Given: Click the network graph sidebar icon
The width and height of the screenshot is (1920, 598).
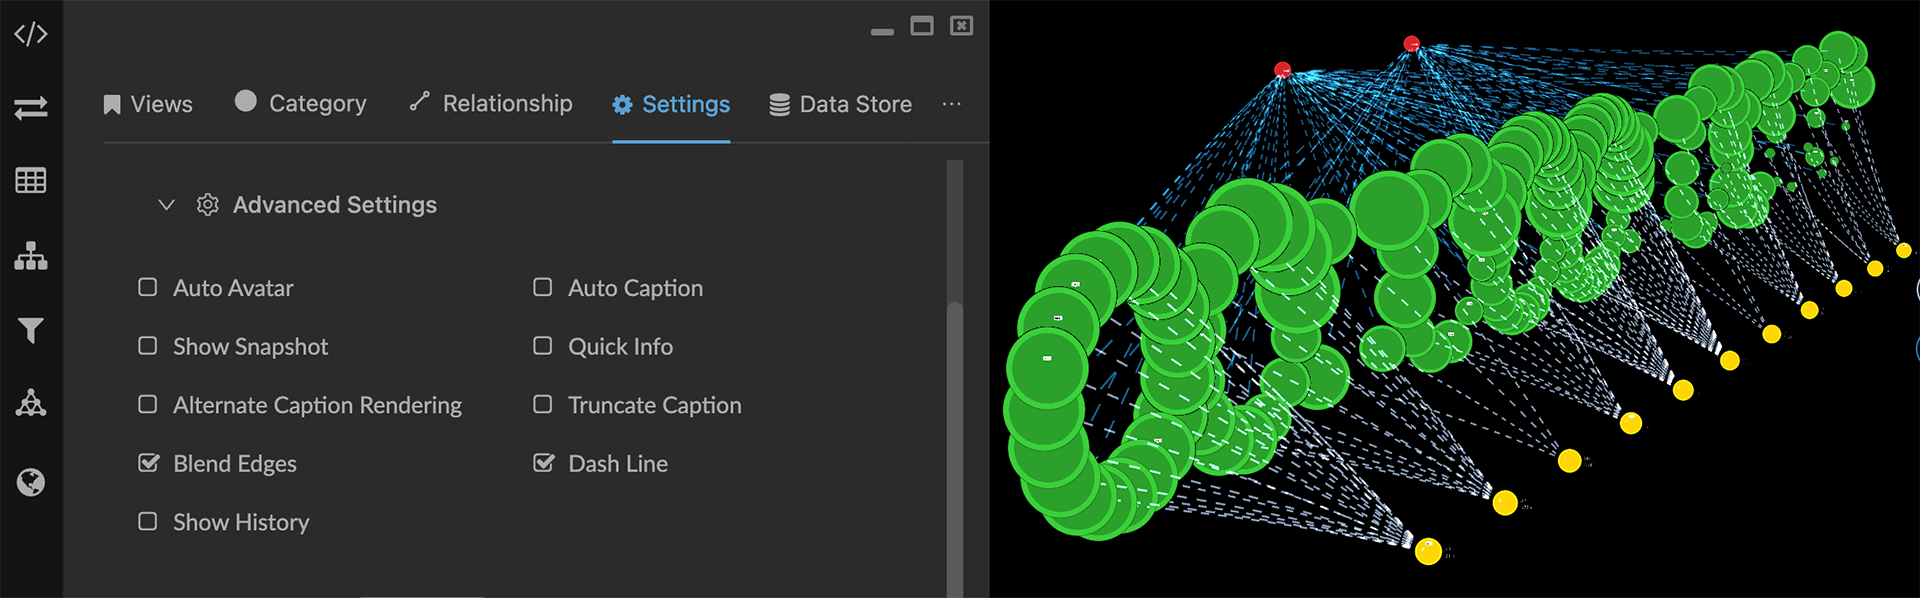Looking at the screenshot, I should (31, 404).
